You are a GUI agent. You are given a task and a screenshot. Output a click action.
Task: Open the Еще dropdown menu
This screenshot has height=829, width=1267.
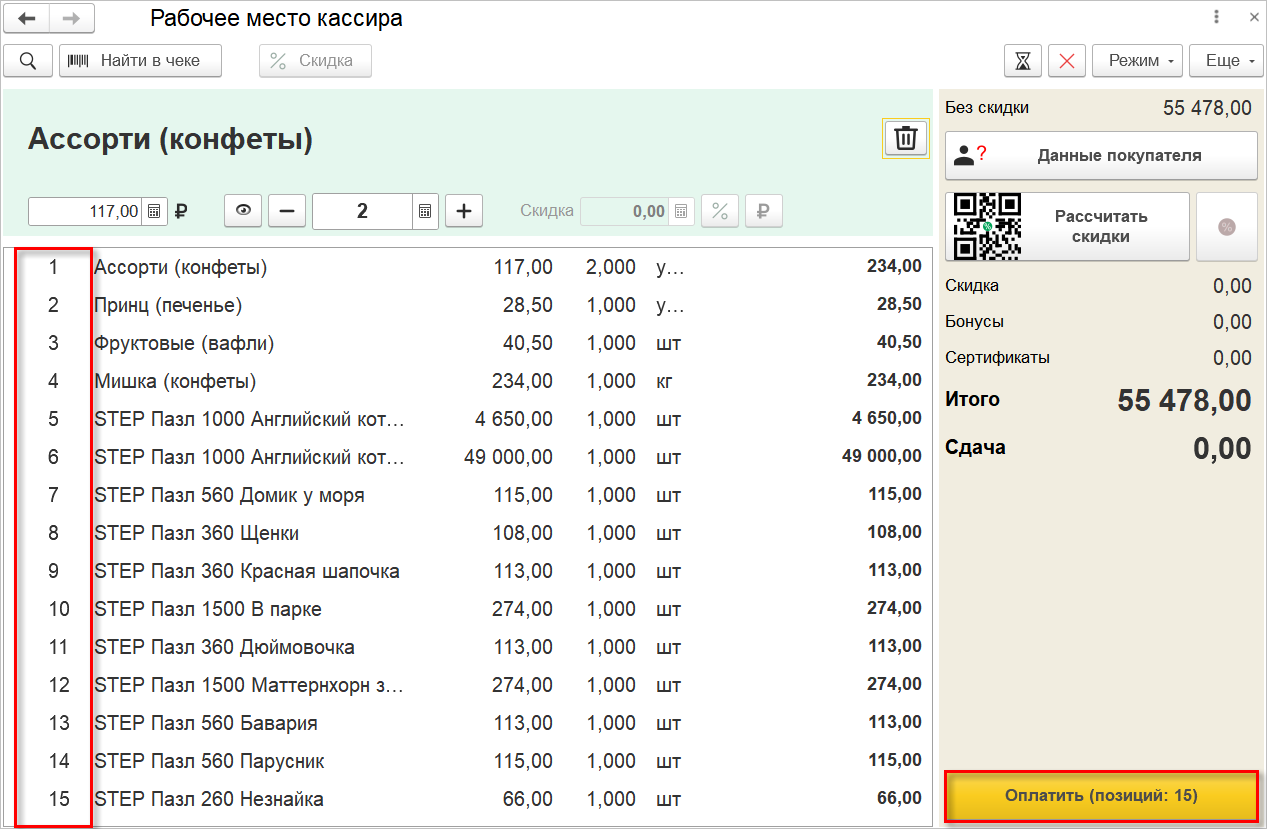(1226, 60)
